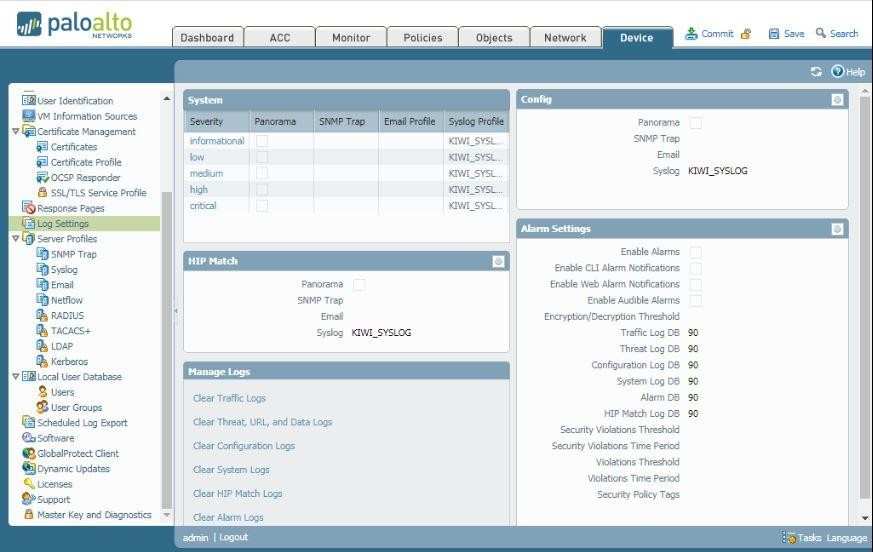The image size is (873, 552).
Task: Click the Logout link
Action: point(233,538)
